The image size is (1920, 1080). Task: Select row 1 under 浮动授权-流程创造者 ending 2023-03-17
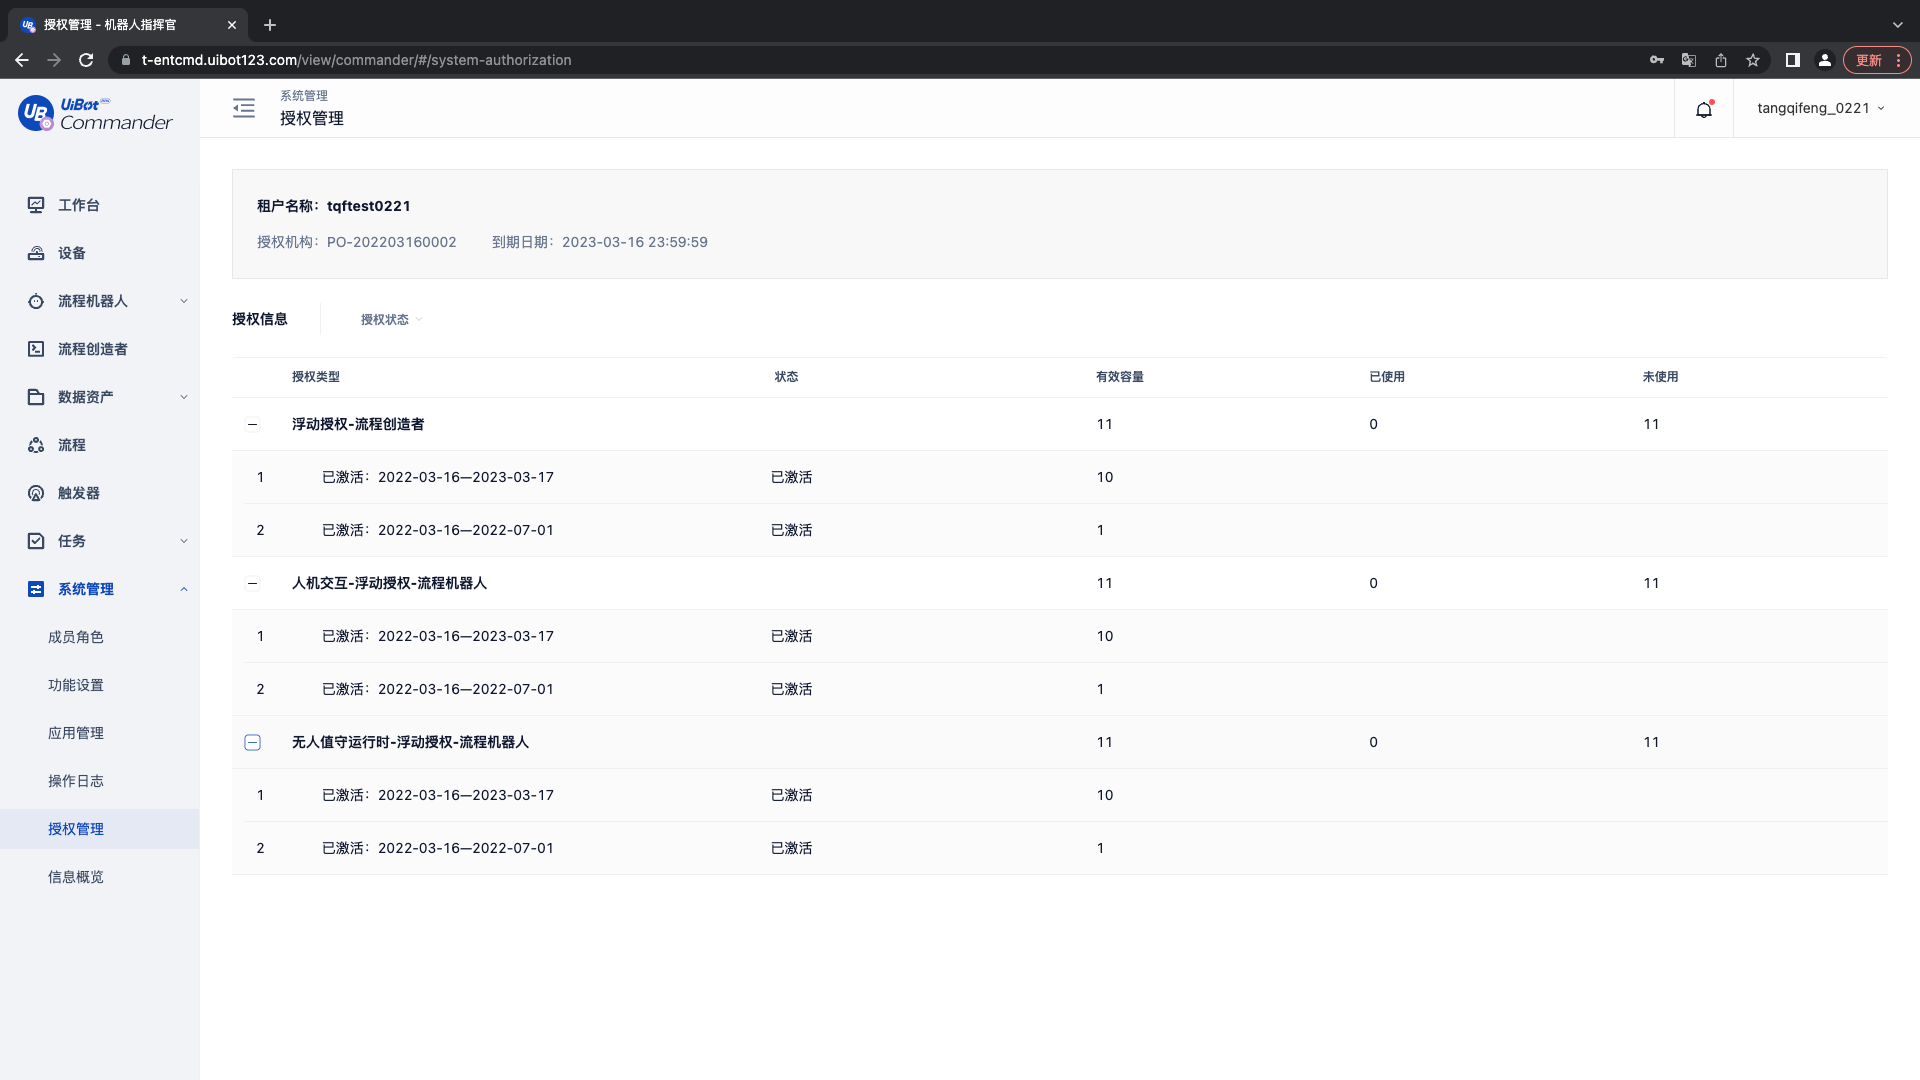click(x=1060, y=477)
